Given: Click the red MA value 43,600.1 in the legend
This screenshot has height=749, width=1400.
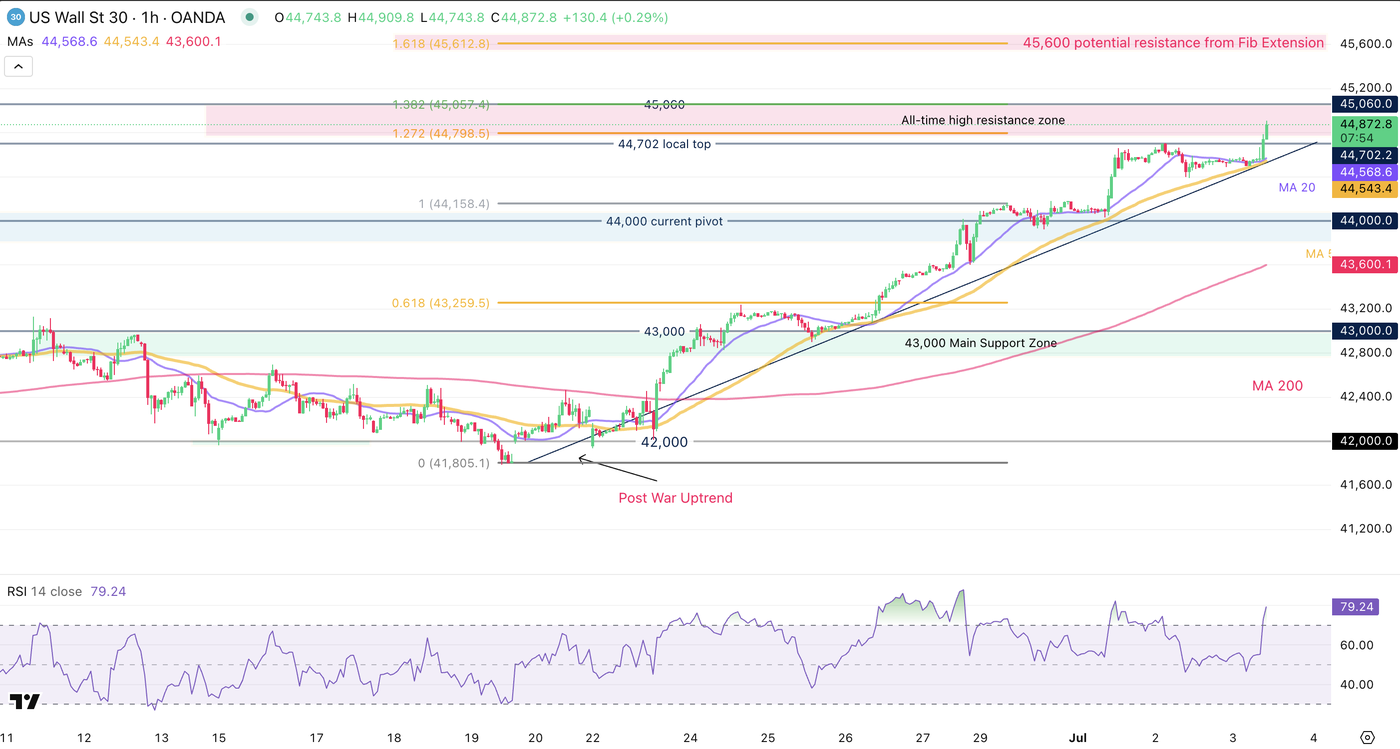Looking at the screenshot, I should point(193,41).
